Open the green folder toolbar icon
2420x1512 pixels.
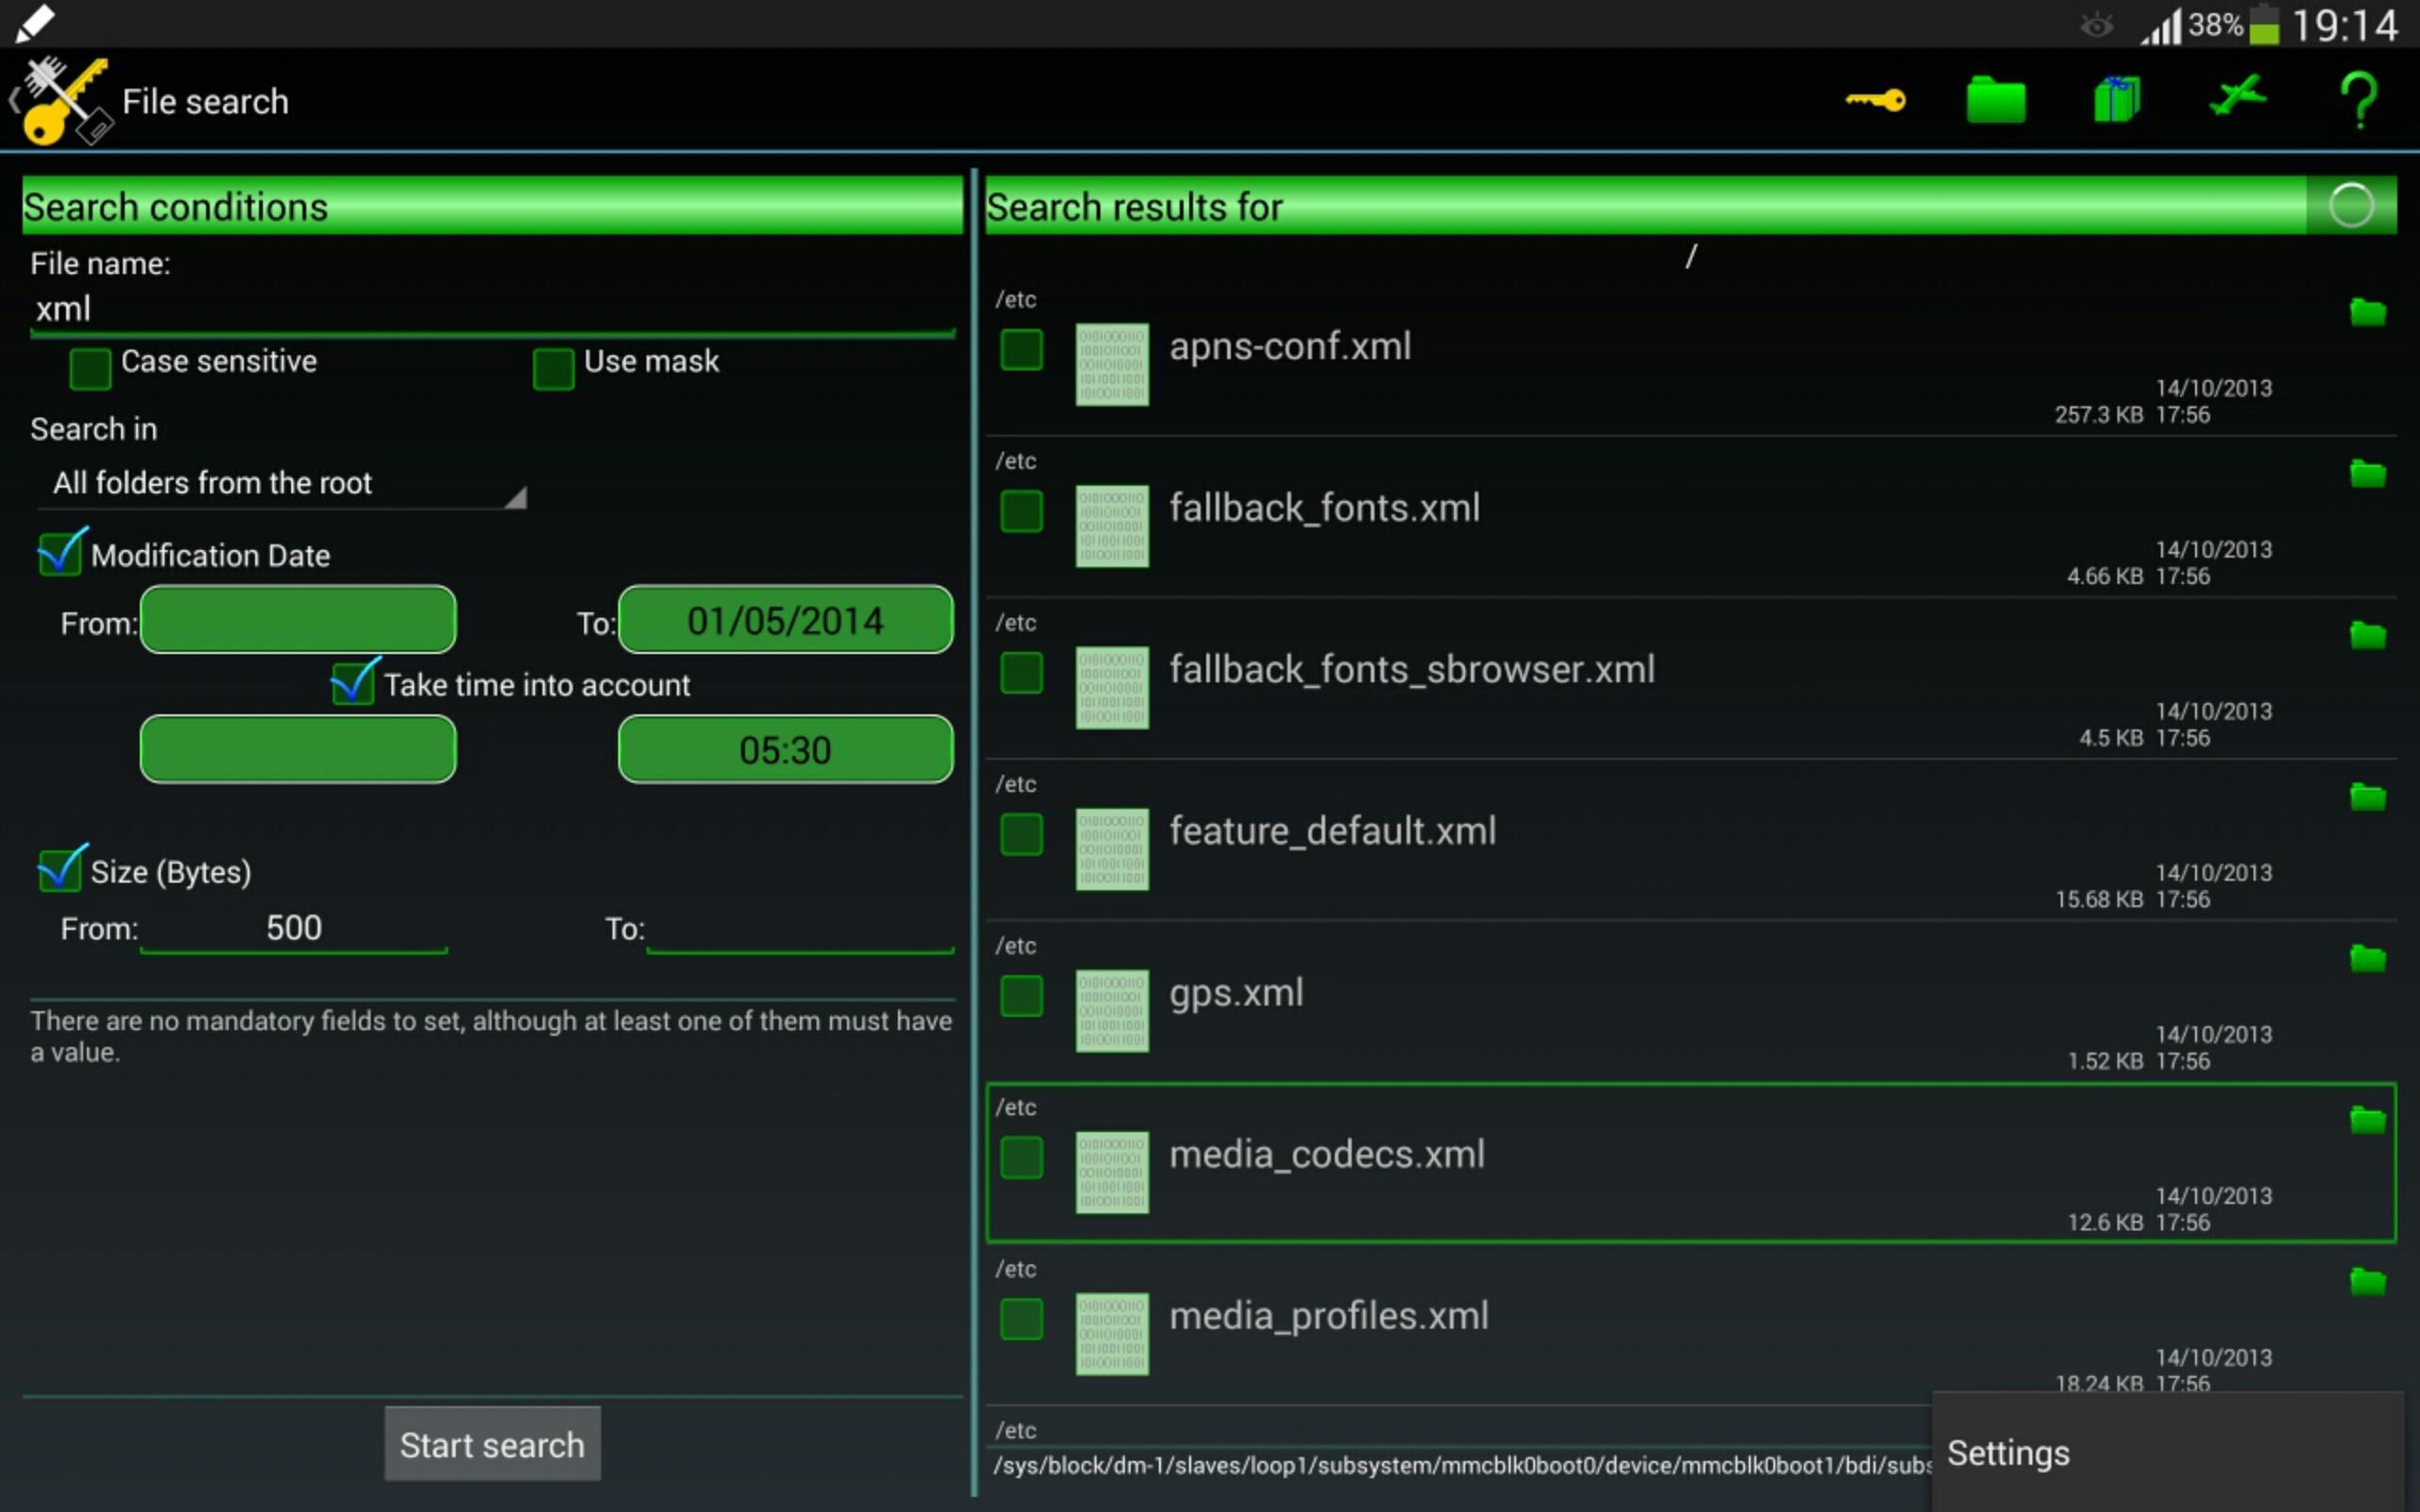[x=1995, y=100]
